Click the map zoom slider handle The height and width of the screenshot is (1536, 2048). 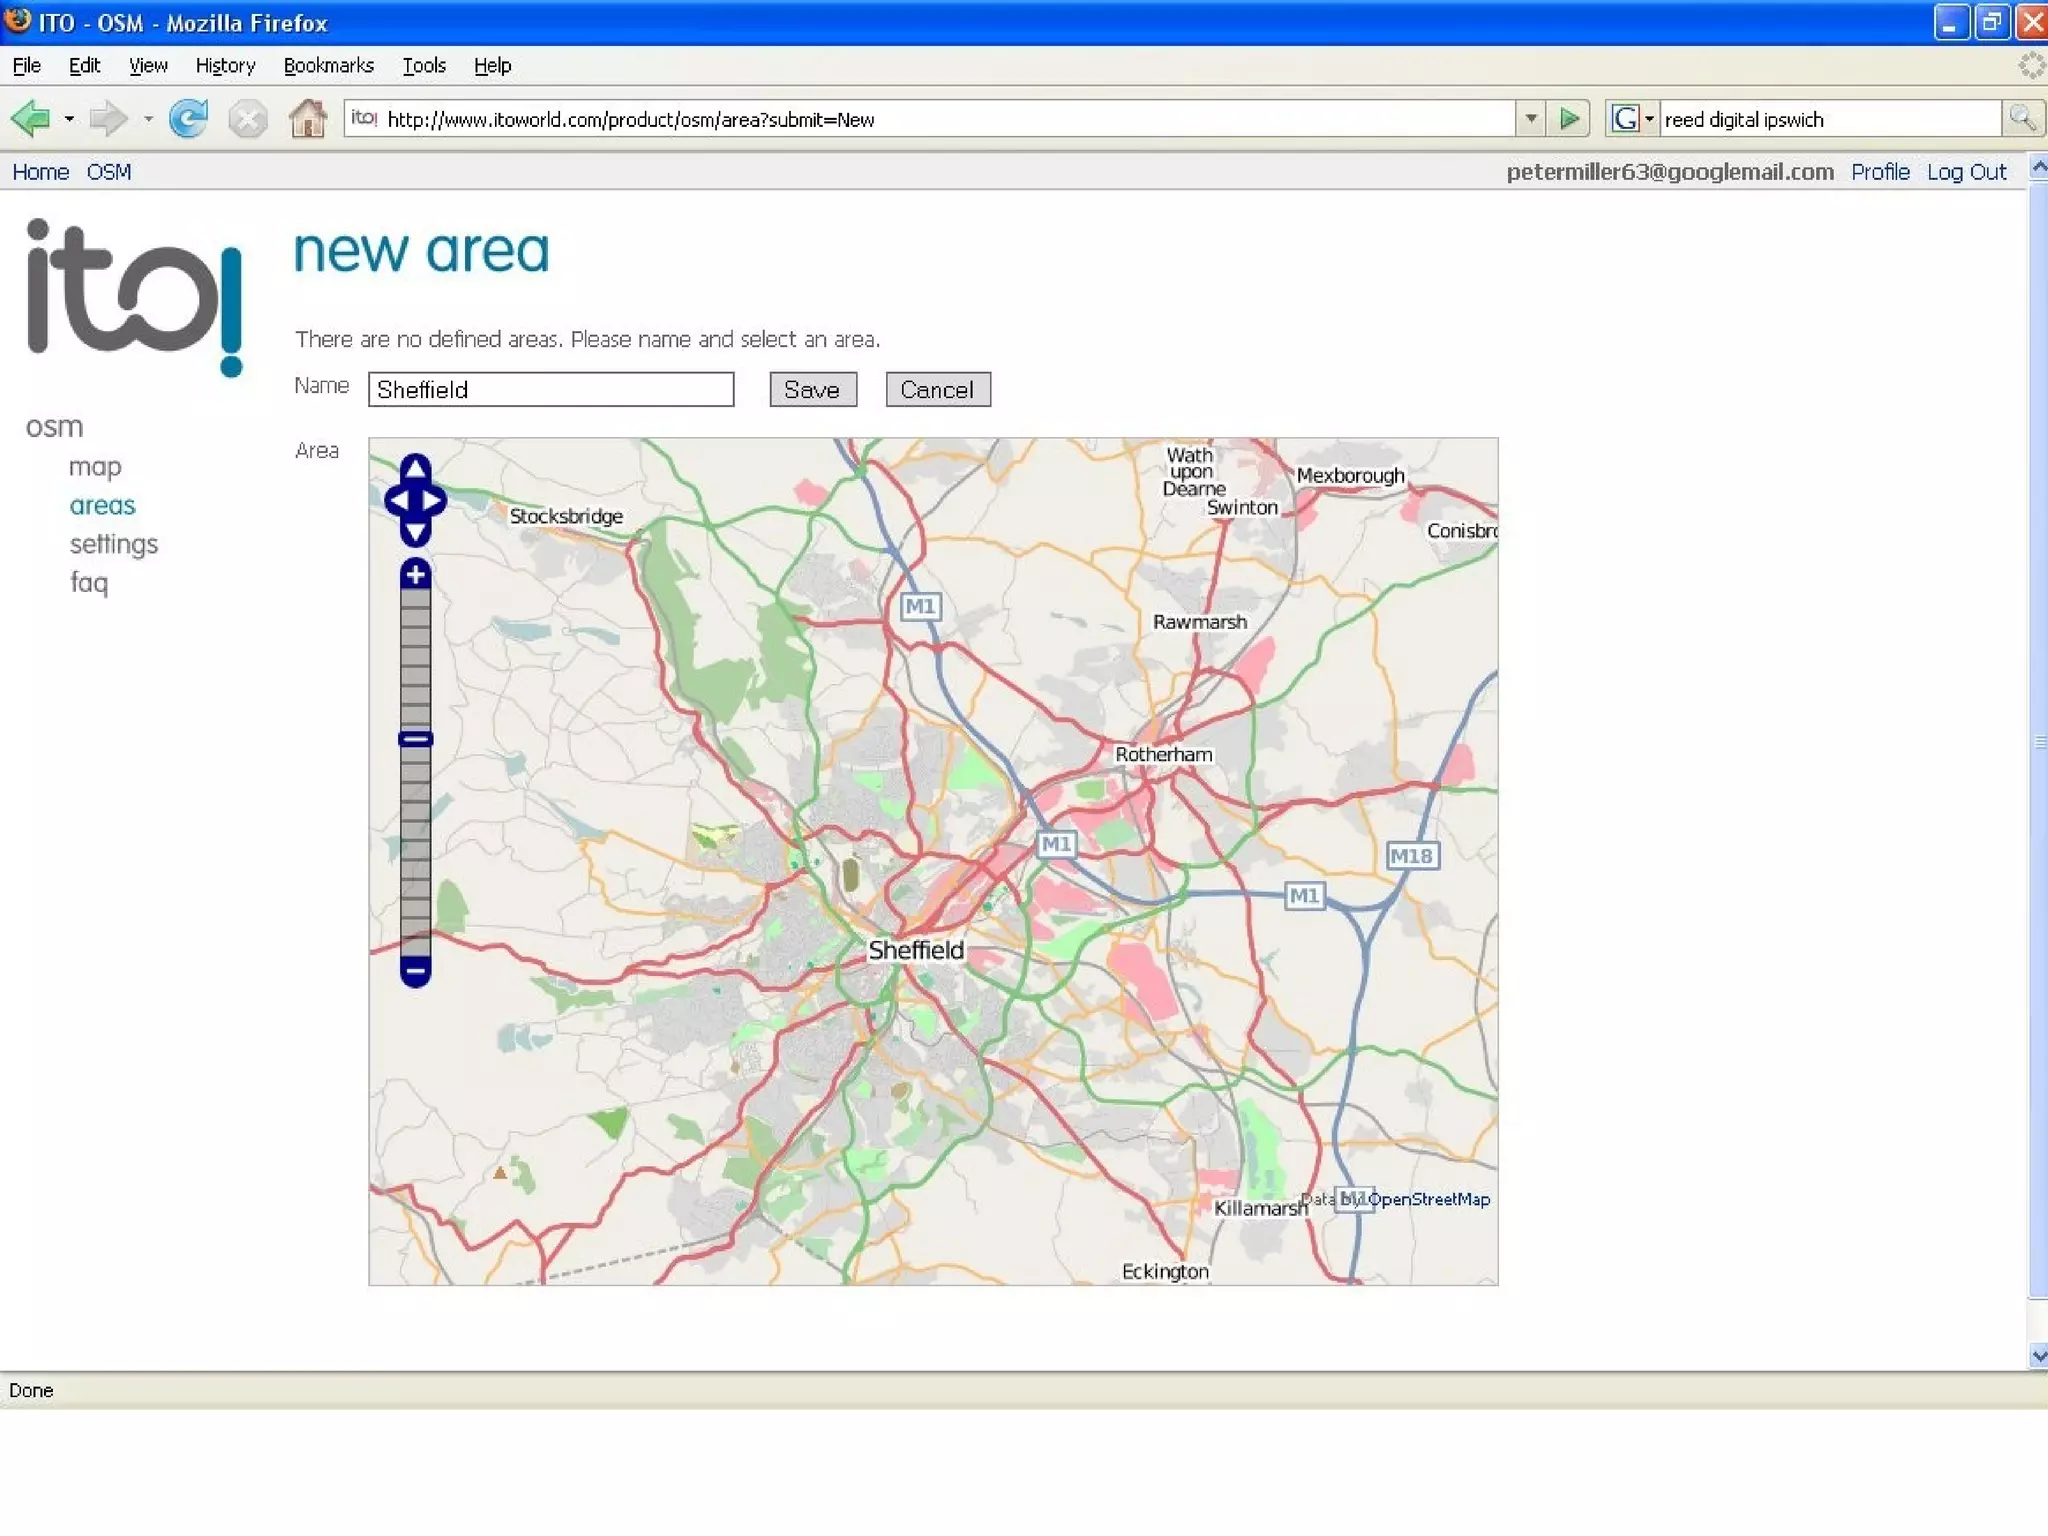(415, 739)
